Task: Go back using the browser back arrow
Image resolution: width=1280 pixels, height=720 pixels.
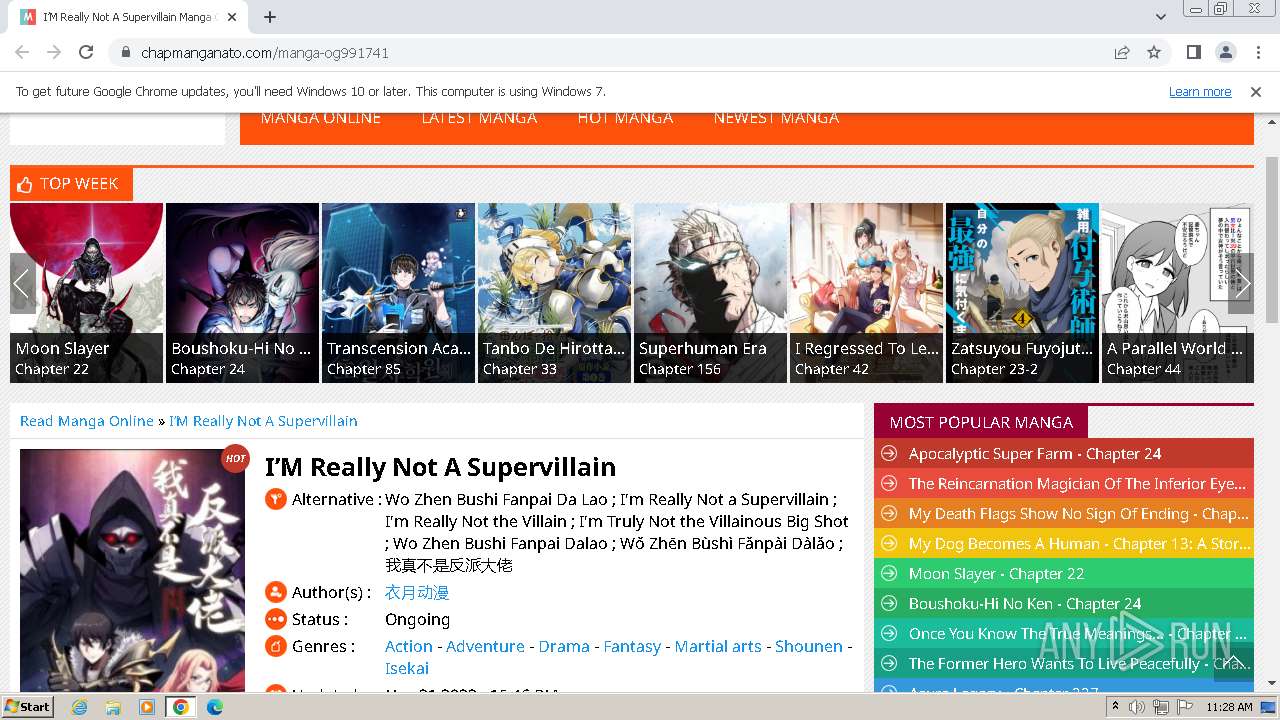Action: tap(22, 52)
